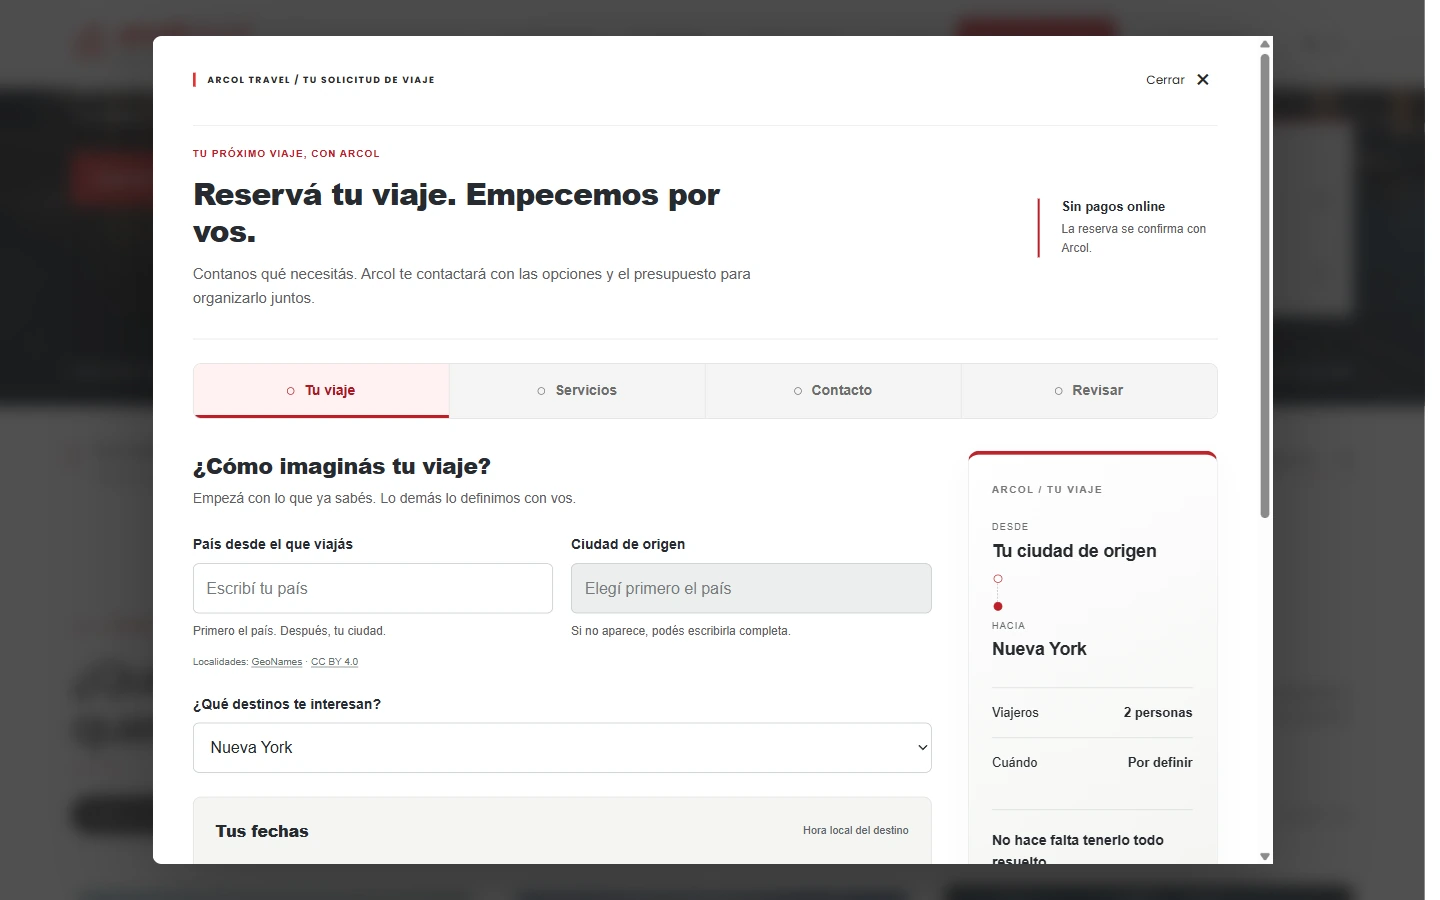
Task: Open the CC BY 4.0 license link
Action: click(334, 662)
